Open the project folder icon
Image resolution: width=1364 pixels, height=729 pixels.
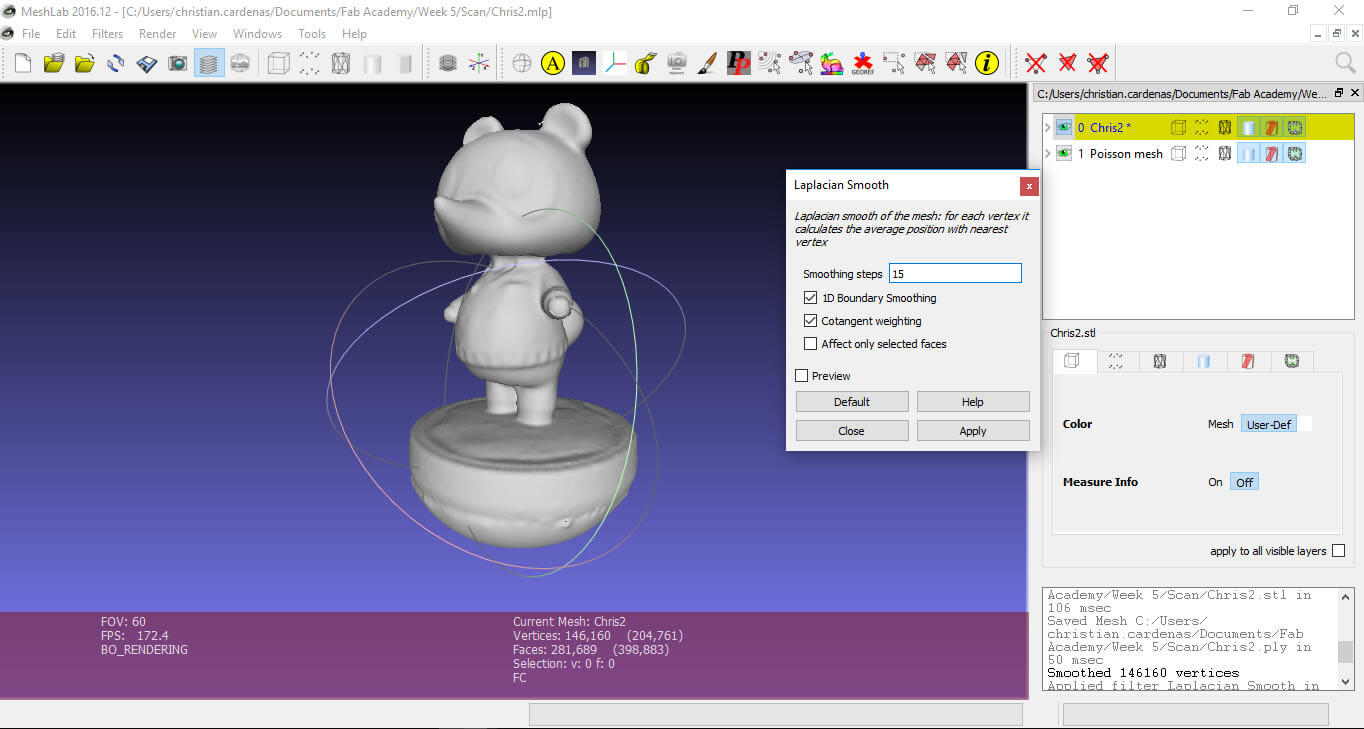coord(54,64)
